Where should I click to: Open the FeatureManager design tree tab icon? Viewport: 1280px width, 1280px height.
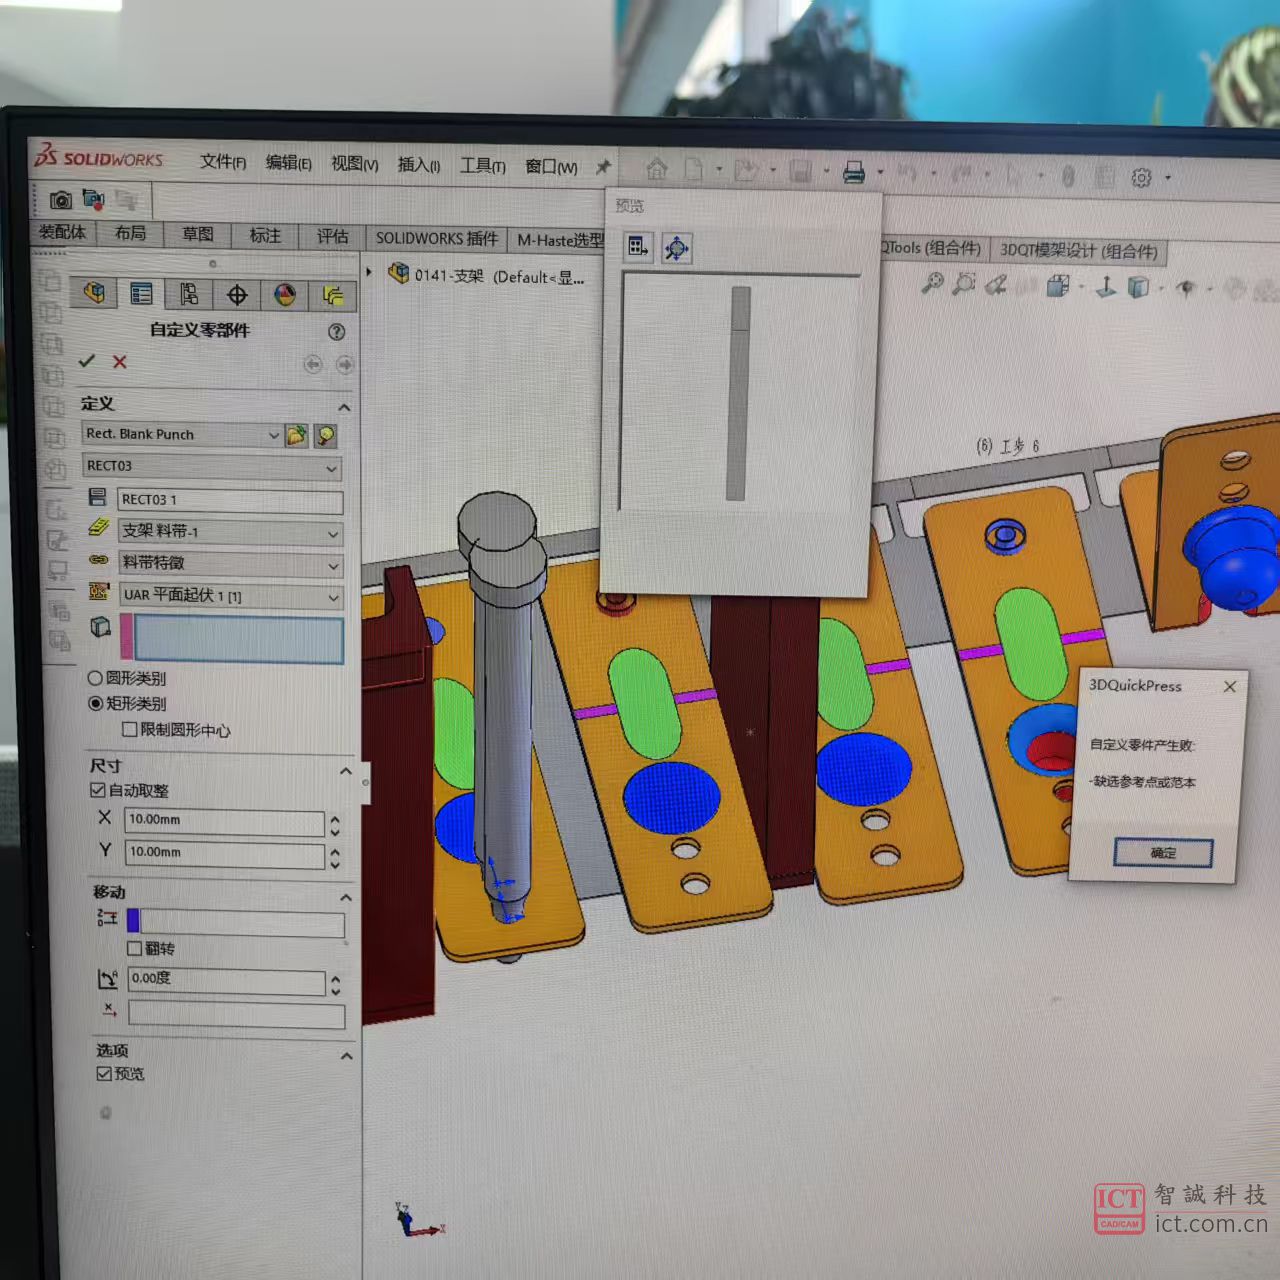94,293
